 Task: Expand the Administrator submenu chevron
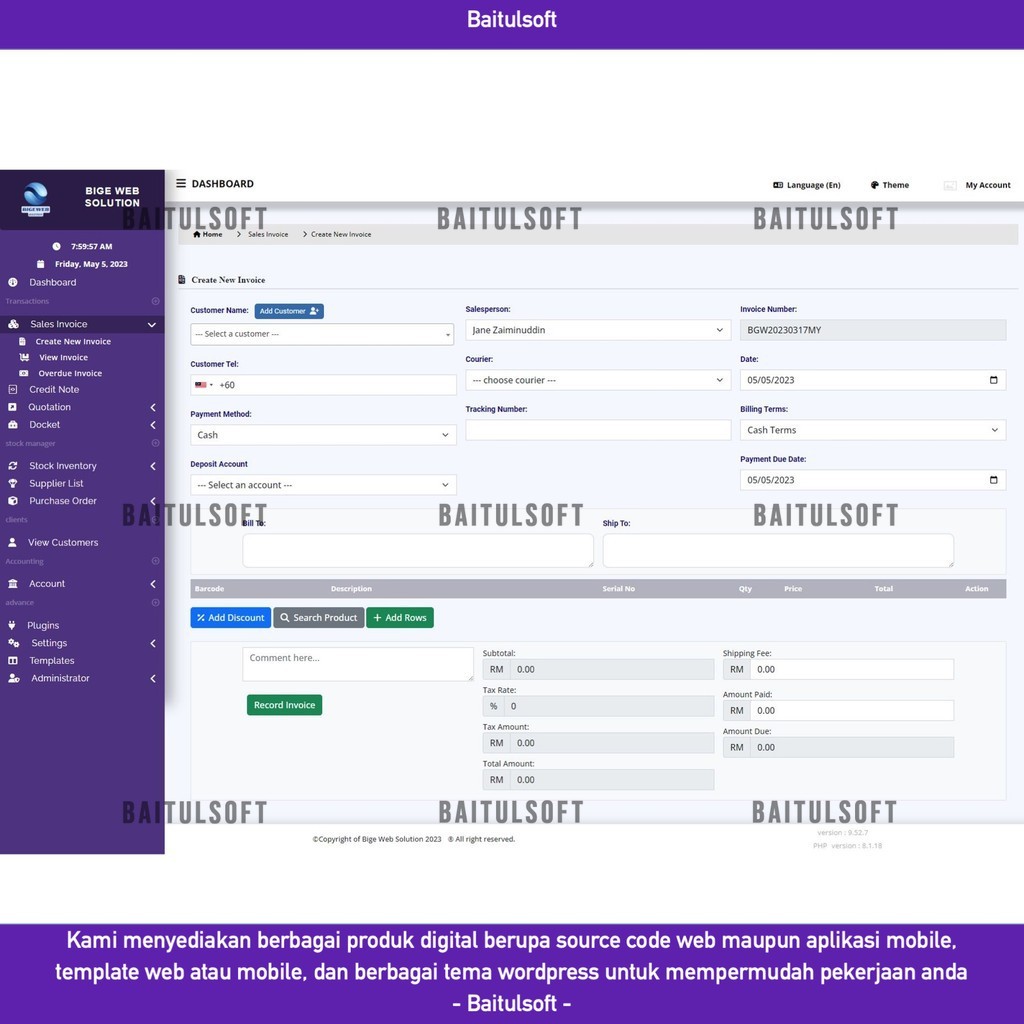click(153, 679)
